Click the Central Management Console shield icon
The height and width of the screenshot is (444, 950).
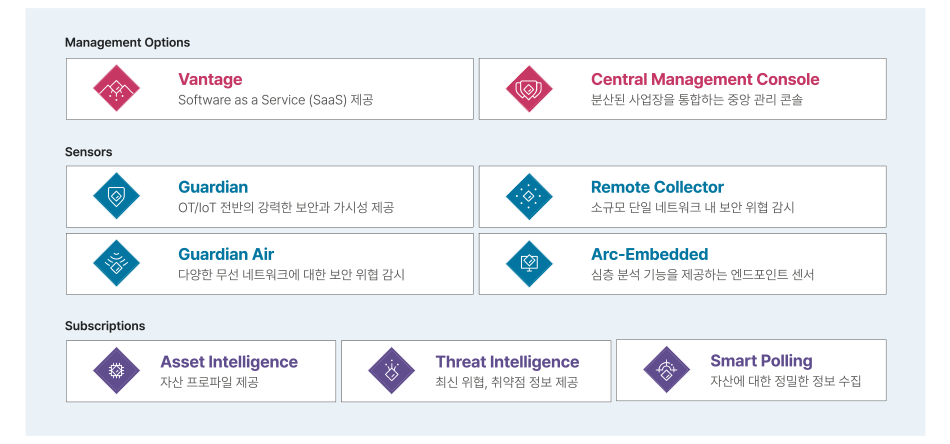(529, 89)
